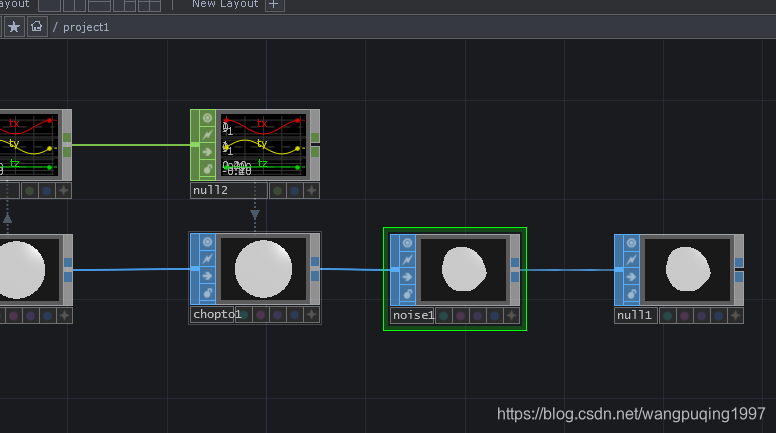Toggle the viewer flag on noise1
The image size is (776, 433).
[407, 242]
